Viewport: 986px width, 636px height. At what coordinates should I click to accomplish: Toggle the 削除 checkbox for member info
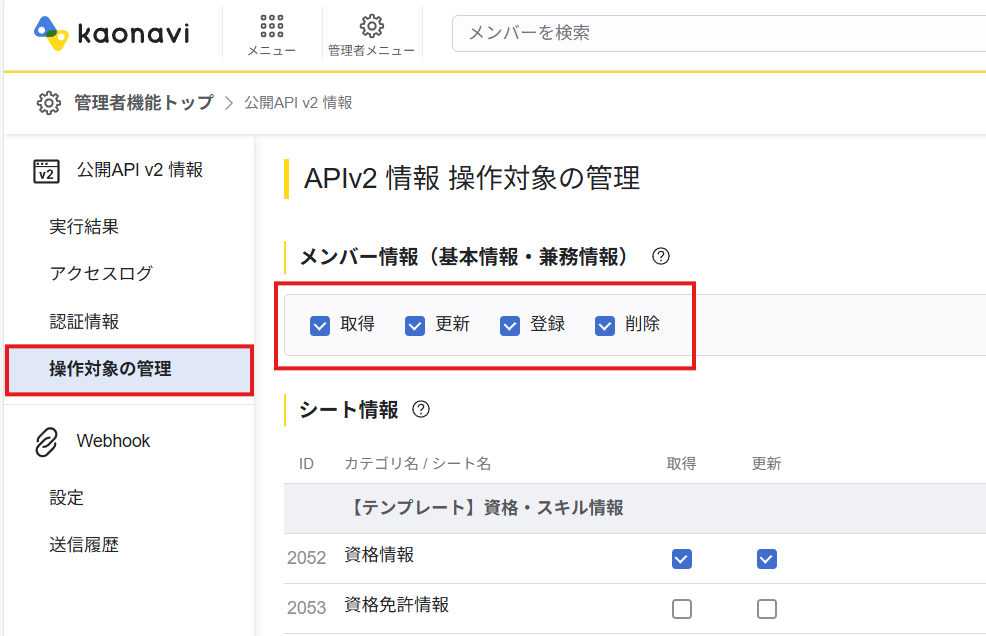click(605, 325)
